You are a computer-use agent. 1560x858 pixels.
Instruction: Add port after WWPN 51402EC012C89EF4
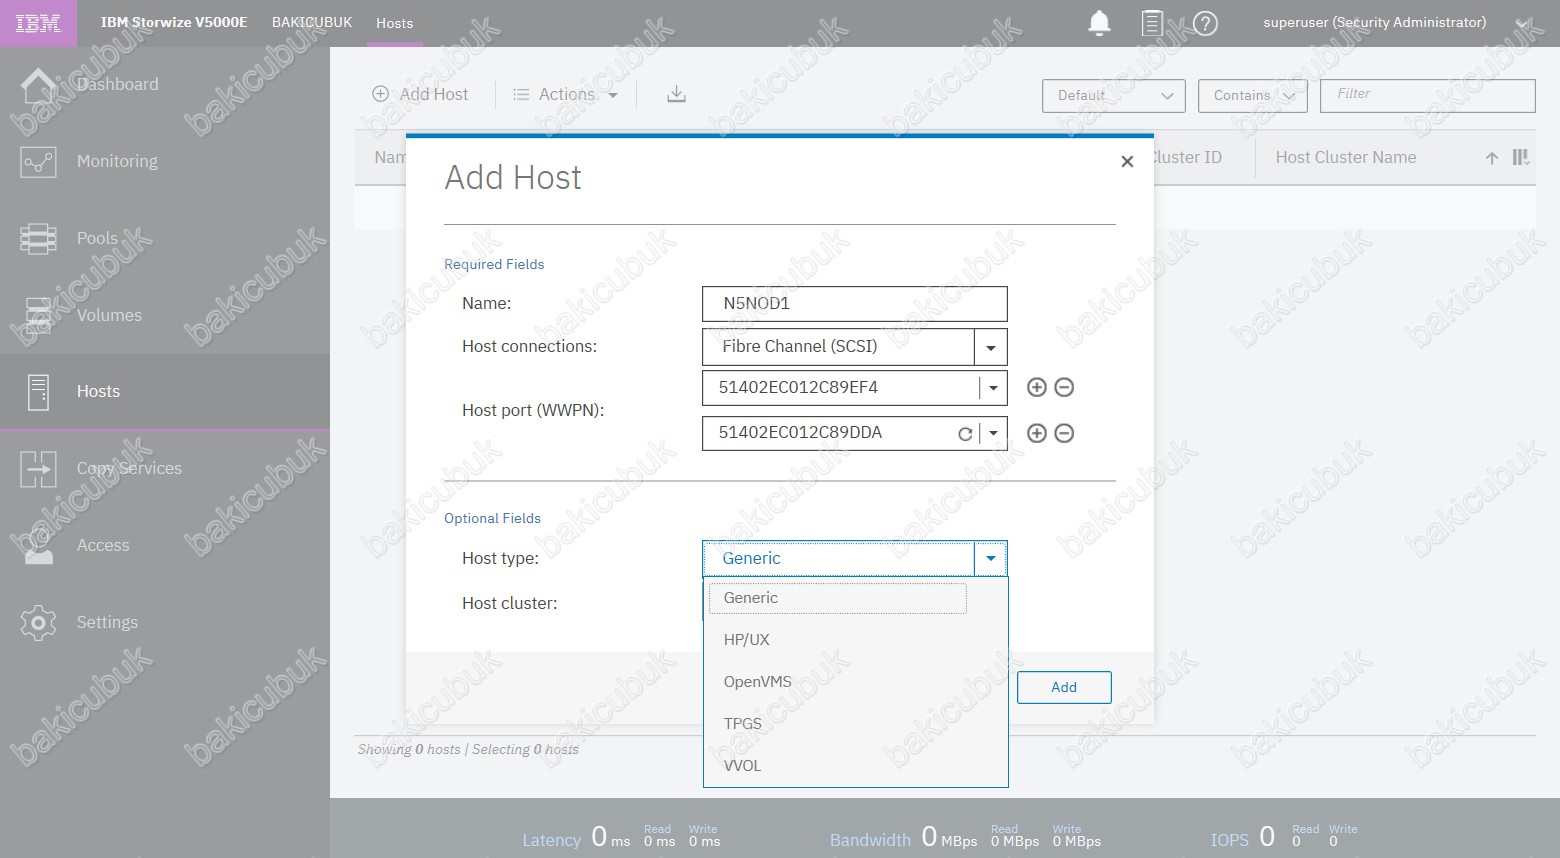coord(1037,387)
